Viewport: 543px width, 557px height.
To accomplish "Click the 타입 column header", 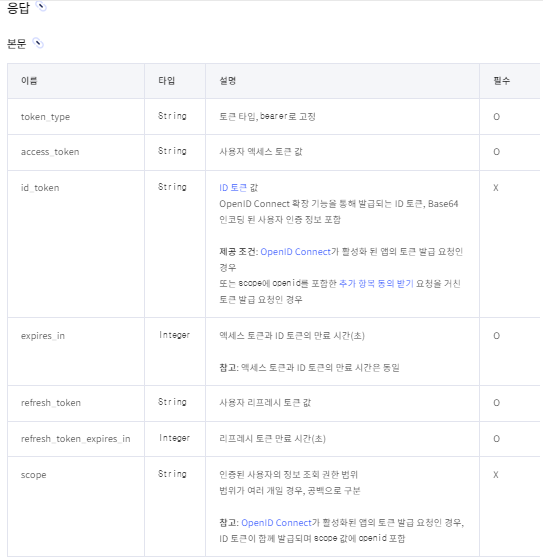I will (x=167, y=81).
